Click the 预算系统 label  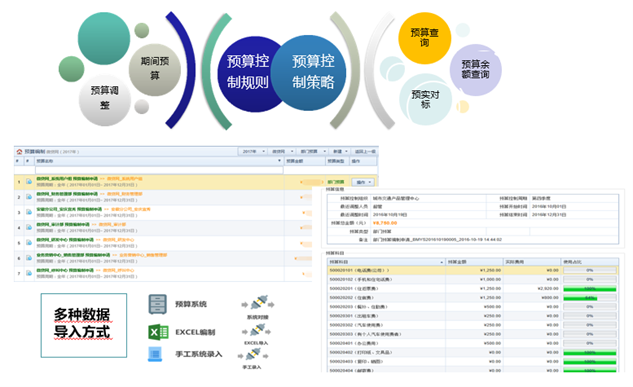point(191,304)
